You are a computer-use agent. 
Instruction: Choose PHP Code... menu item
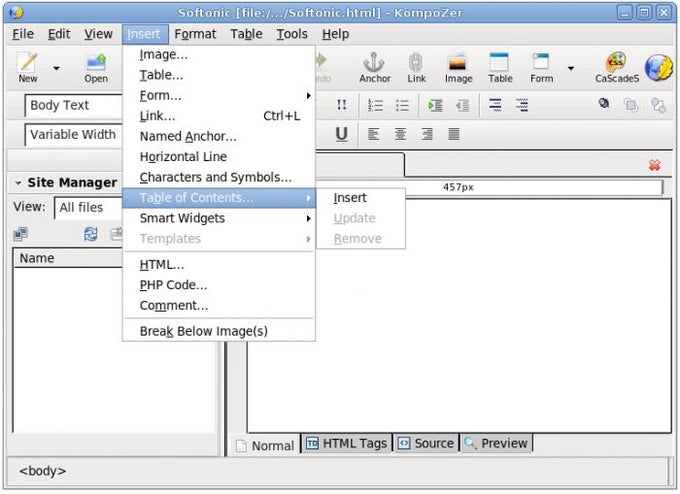219,285
